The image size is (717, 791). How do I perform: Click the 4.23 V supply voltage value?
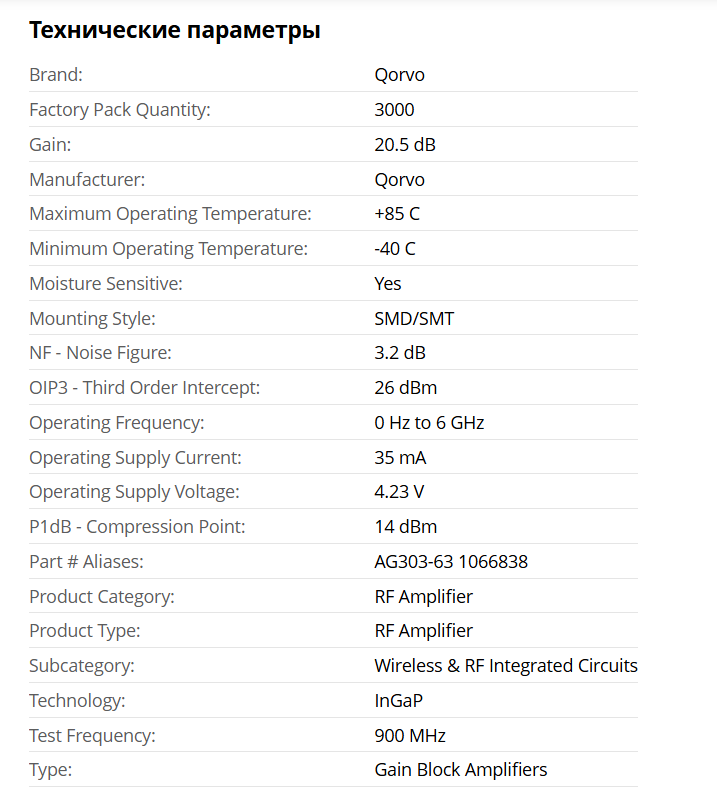(x=400, y=492)
